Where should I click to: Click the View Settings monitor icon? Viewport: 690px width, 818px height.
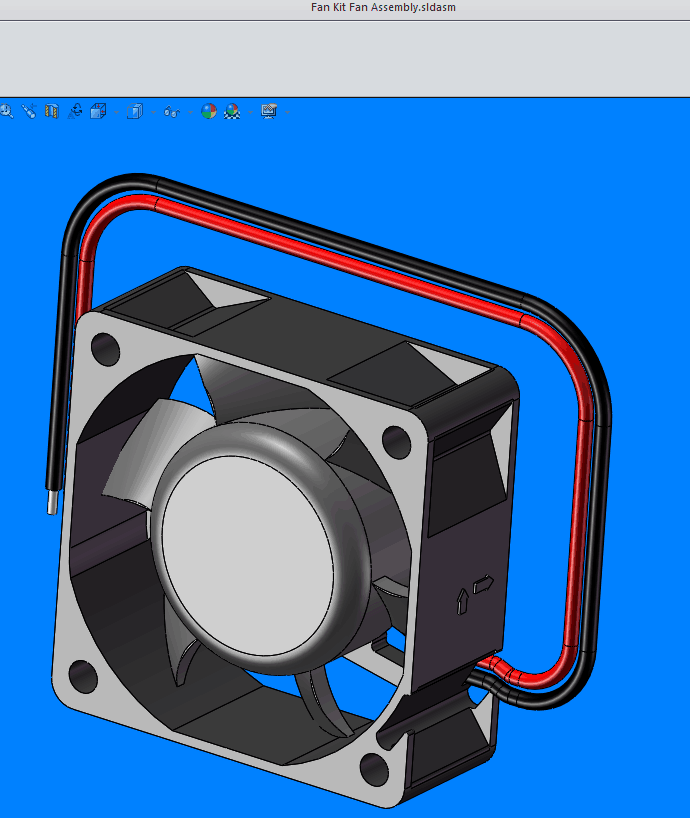(269, 111)
